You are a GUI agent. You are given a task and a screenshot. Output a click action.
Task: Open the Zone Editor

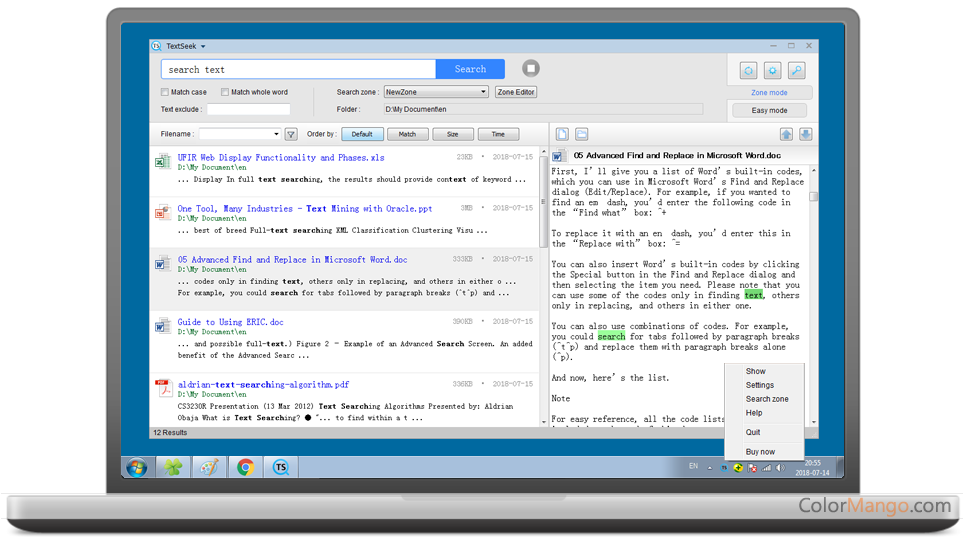pyautogui.click(x=516, y=92)
